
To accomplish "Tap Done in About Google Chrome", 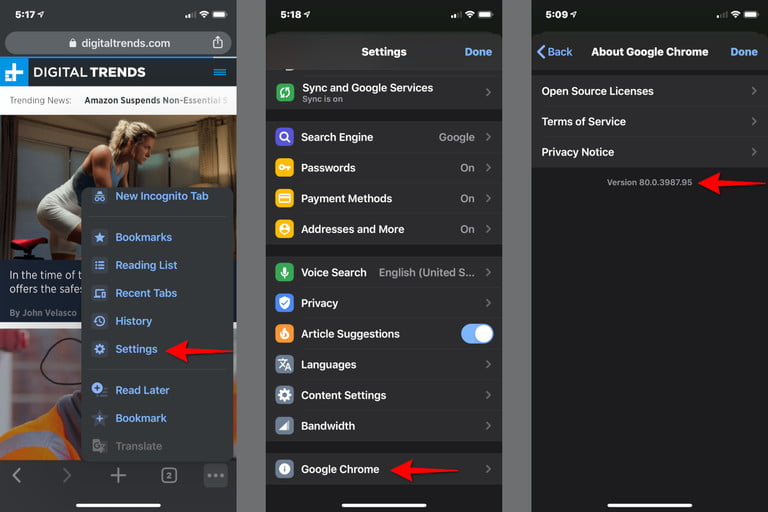I will 744,52.
